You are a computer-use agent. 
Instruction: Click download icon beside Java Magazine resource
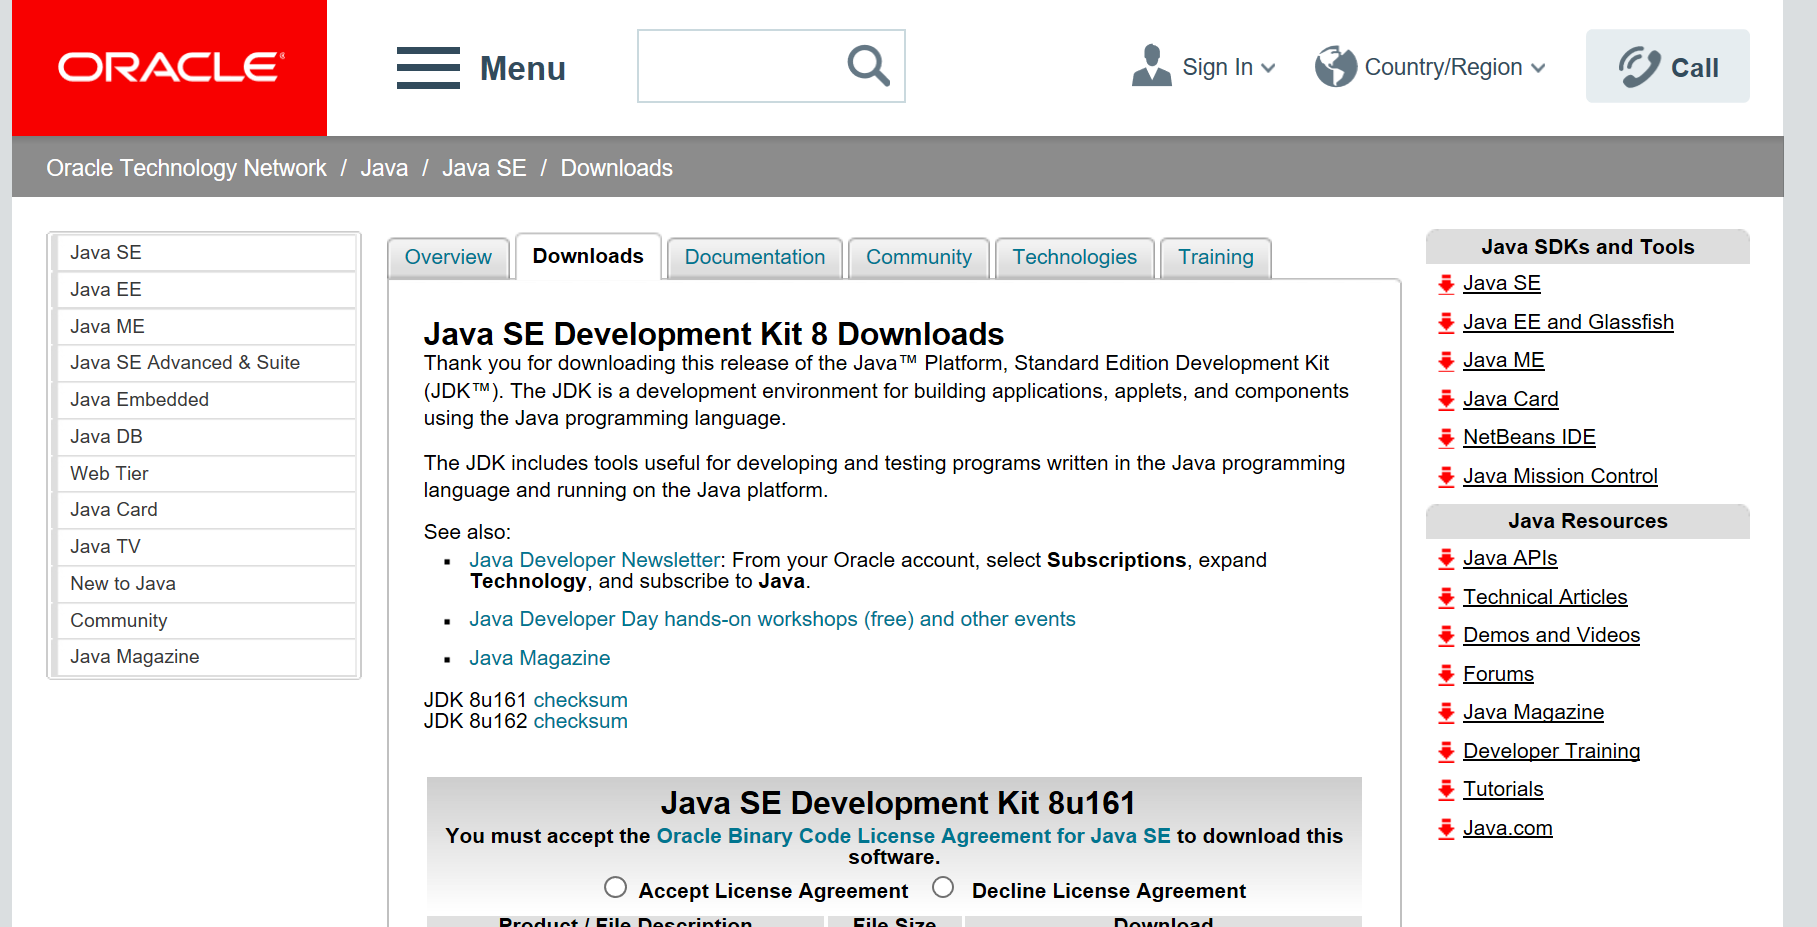click(1446, 713)
